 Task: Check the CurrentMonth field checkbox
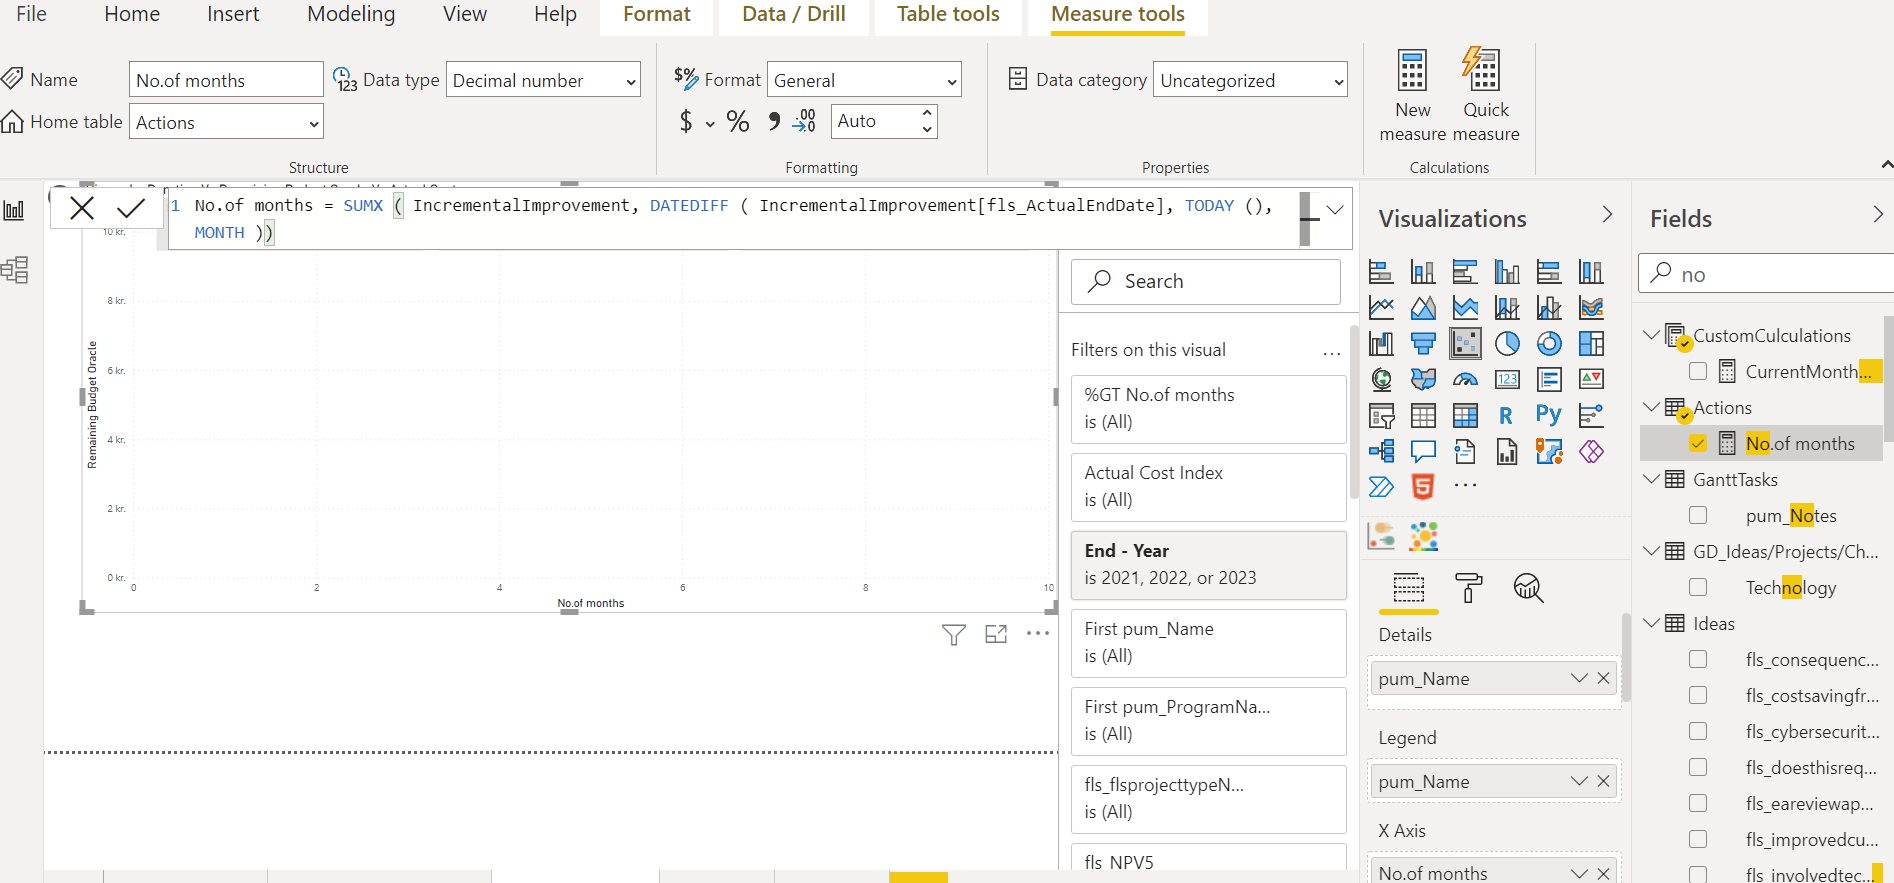point(1698,371)
